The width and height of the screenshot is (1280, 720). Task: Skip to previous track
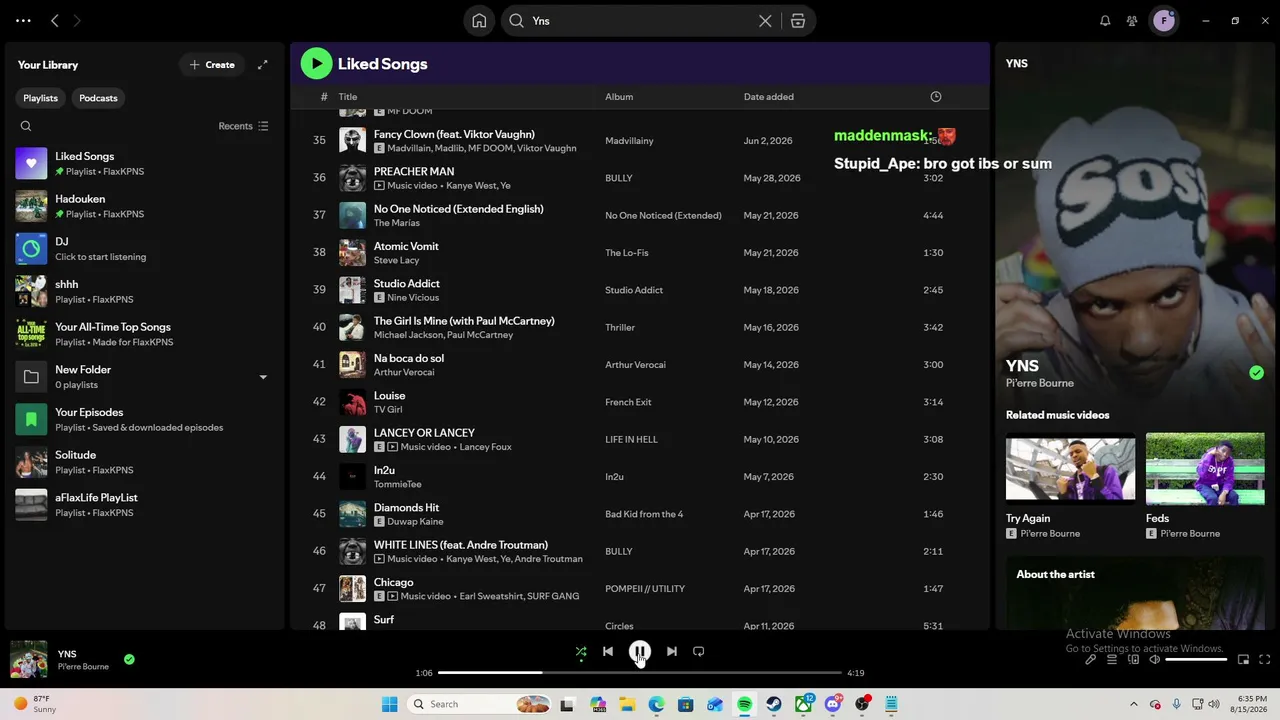608,652
